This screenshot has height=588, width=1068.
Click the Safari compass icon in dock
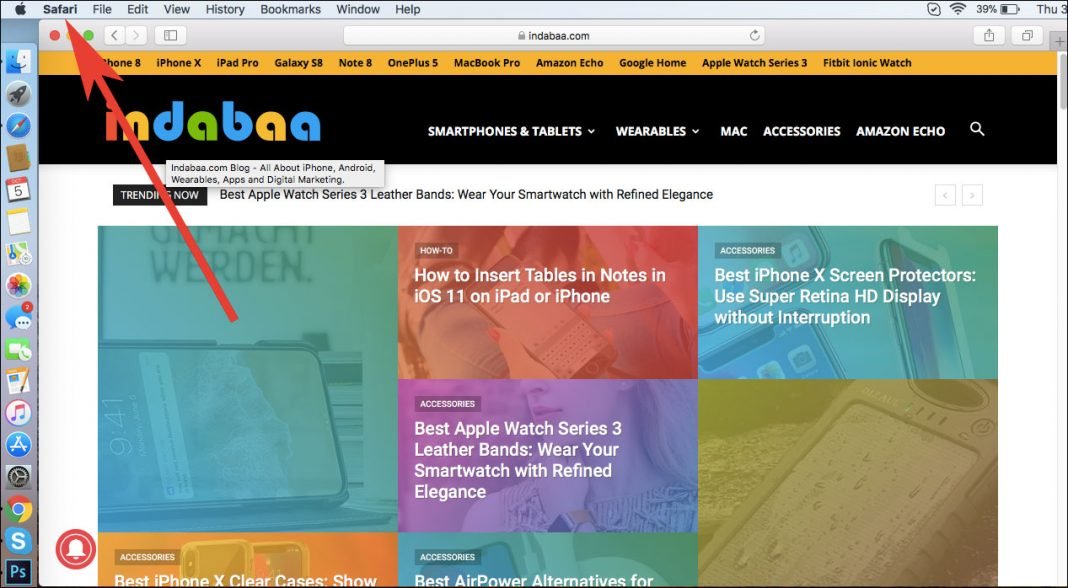point(18,125)
